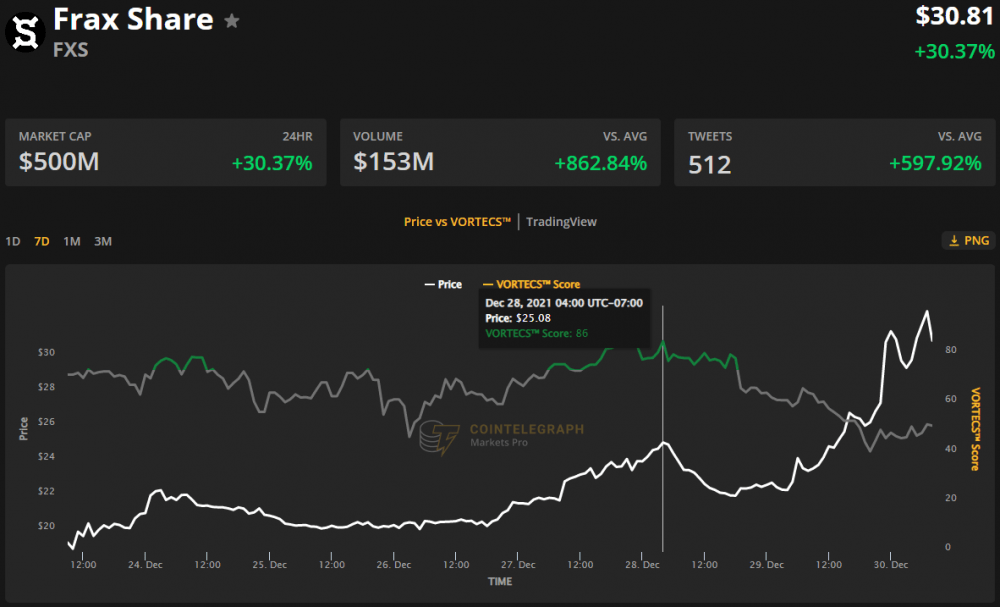Click the Frax Share title
This screenshot has height=607, width=1000.
point(133,20)
